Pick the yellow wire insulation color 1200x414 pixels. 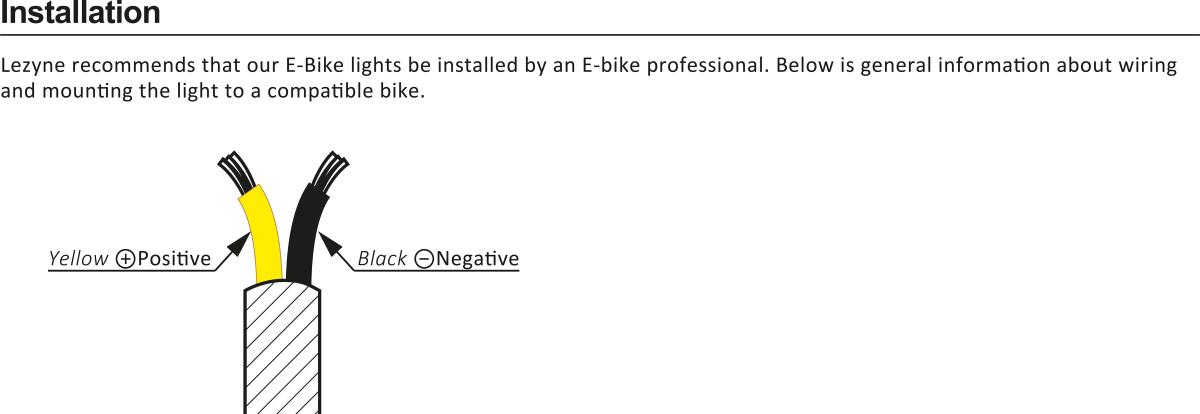[261, 234]
